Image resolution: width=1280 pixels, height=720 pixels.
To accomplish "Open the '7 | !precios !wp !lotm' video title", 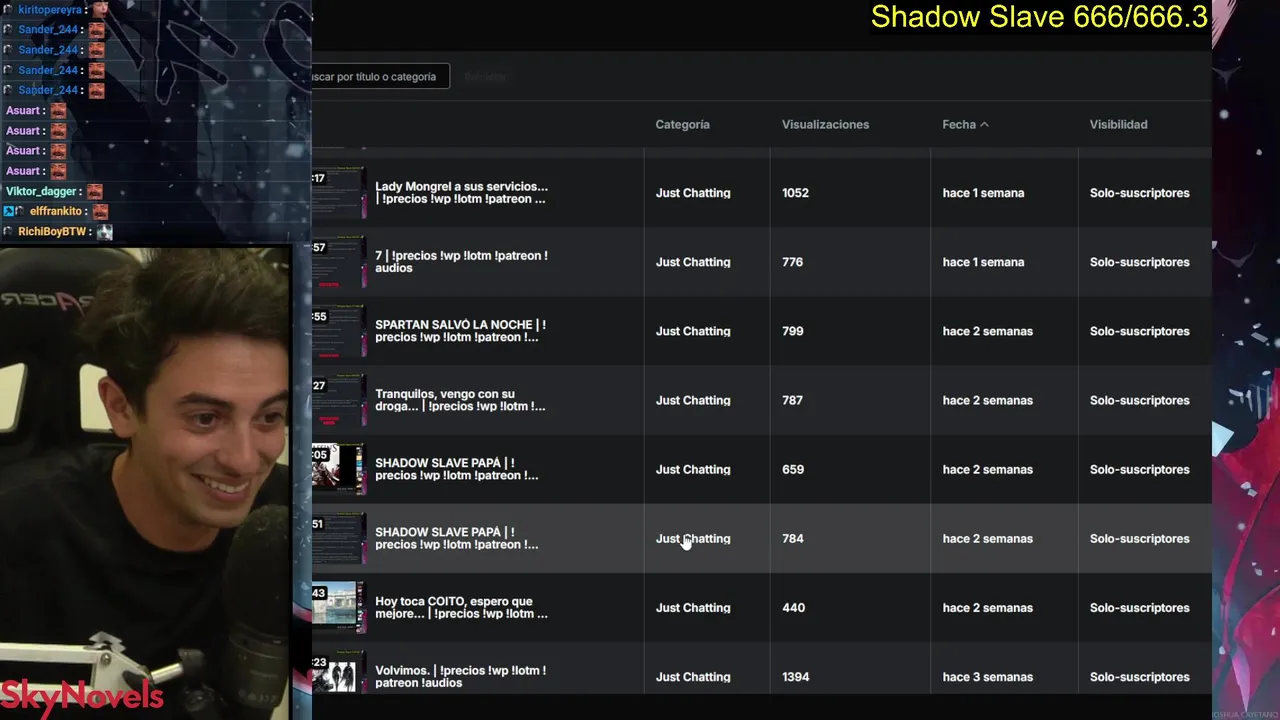I will tap(461, 262).
